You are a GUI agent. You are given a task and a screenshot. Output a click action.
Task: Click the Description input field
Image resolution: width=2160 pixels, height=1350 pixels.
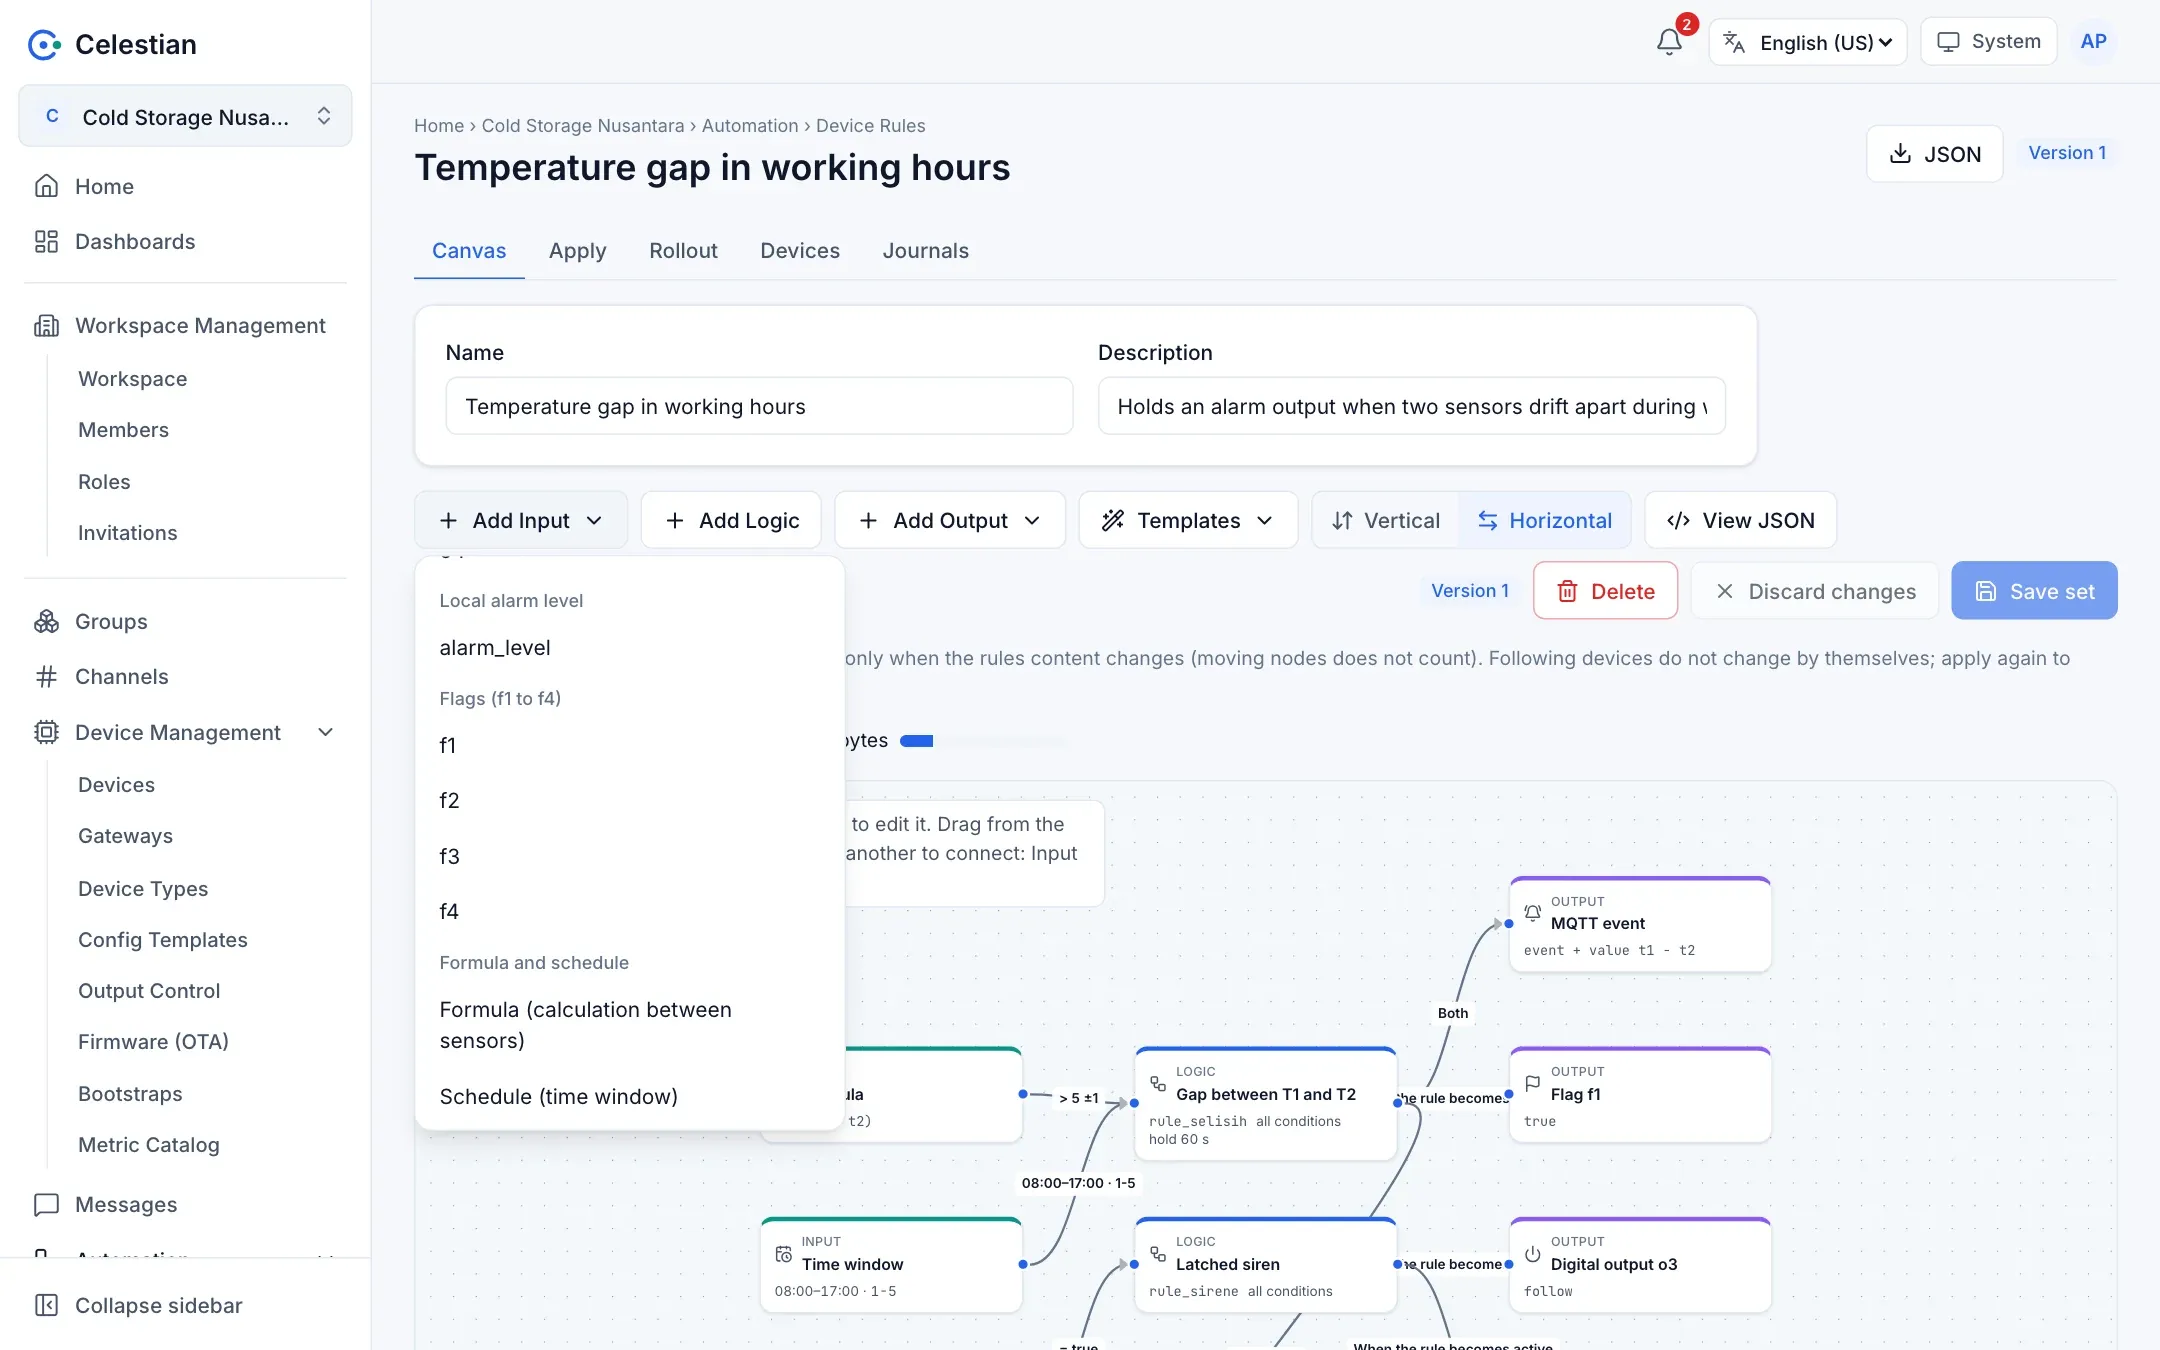(1411, 406)
